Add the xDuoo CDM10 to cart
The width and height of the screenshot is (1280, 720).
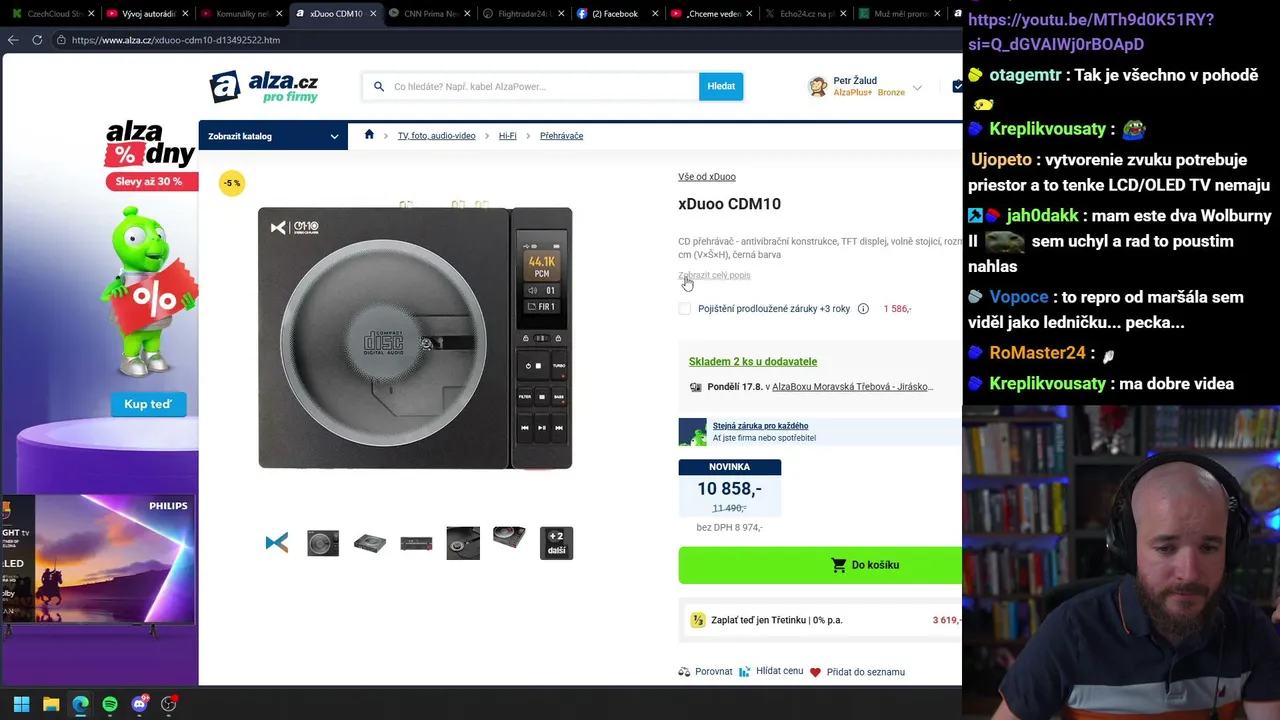(x=820, y=565)
